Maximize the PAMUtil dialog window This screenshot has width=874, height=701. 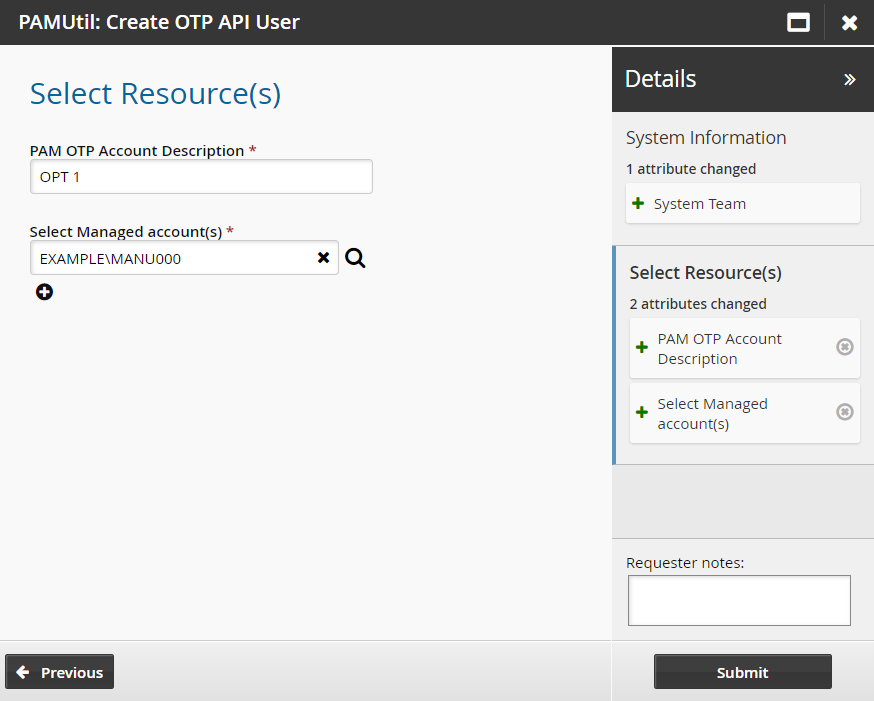(798, 22)
